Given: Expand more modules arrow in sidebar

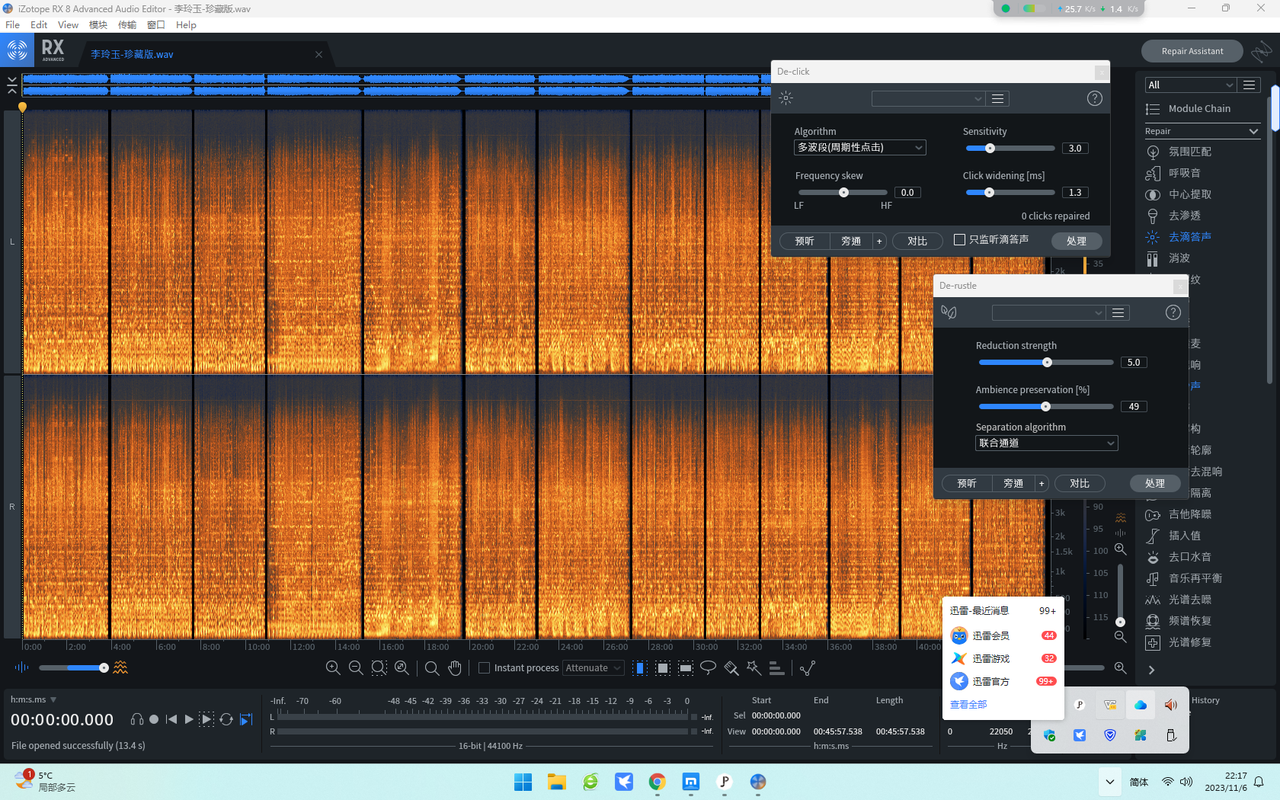Looking at the screenshot, I should [x=1151, y=670].
